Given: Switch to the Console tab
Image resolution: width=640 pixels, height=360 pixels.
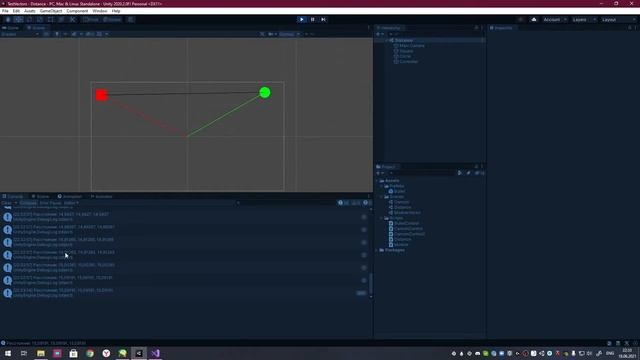Looking at the screenshot, I should 13,196.
